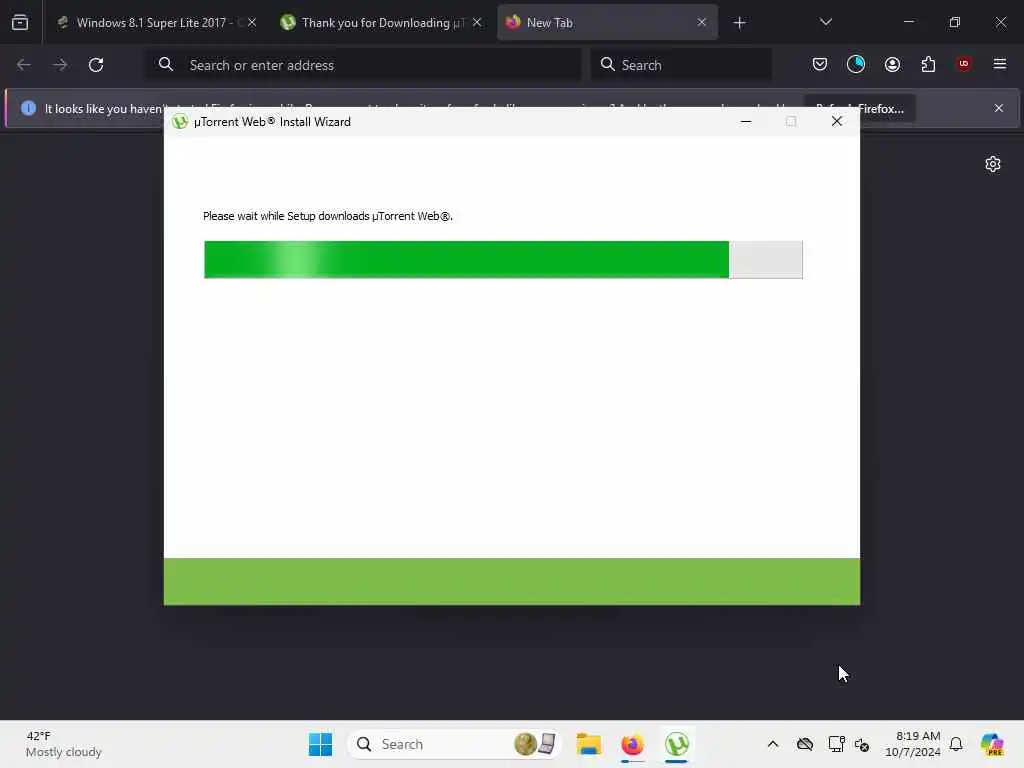Select µTorrent installer taskbar icon
1024x768 pixels.
pyautogui.click(x=677, y=744)
